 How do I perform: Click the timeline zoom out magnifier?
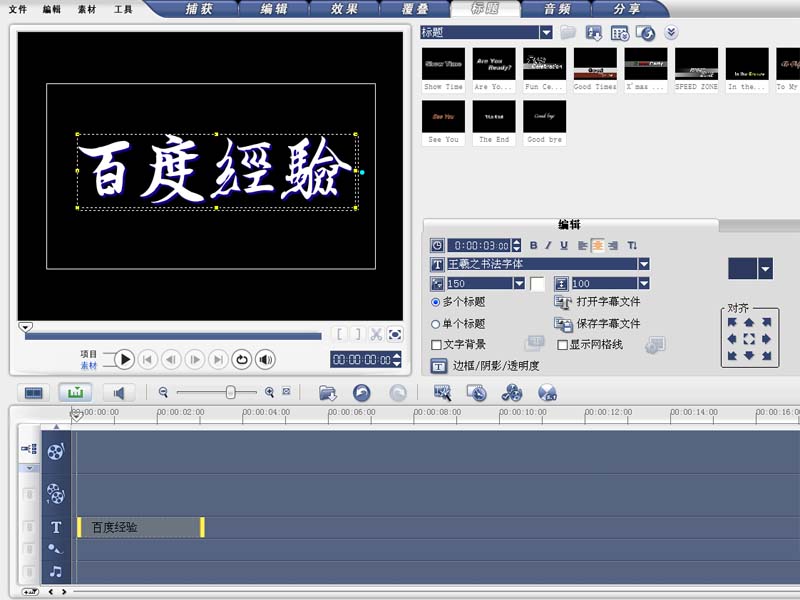(x=163, y=392)
